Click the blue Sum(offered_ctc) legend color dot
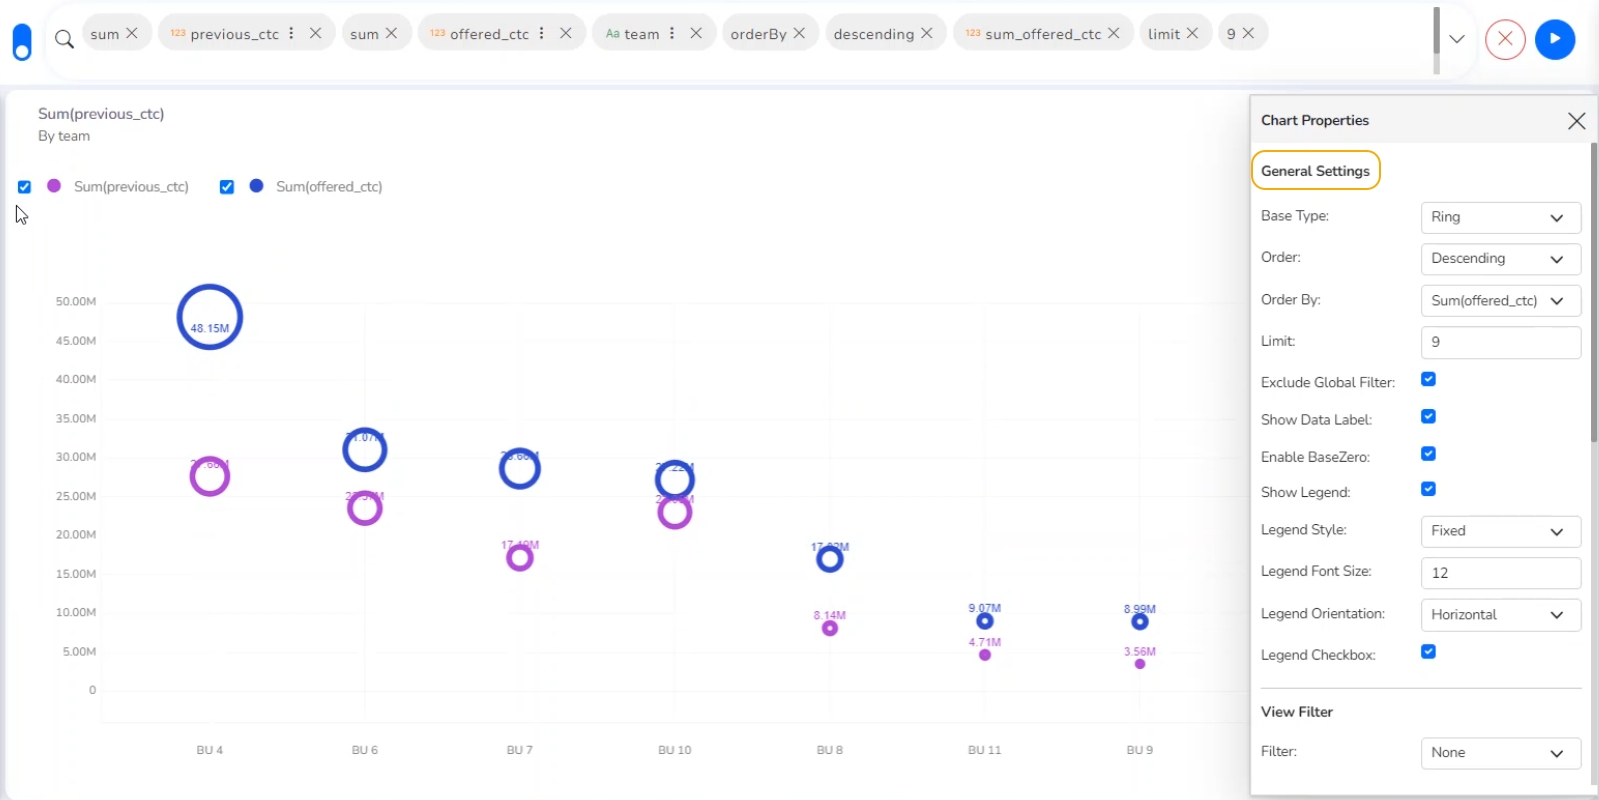This screenshot has width=1599, height=800. [x=257, y=186]
